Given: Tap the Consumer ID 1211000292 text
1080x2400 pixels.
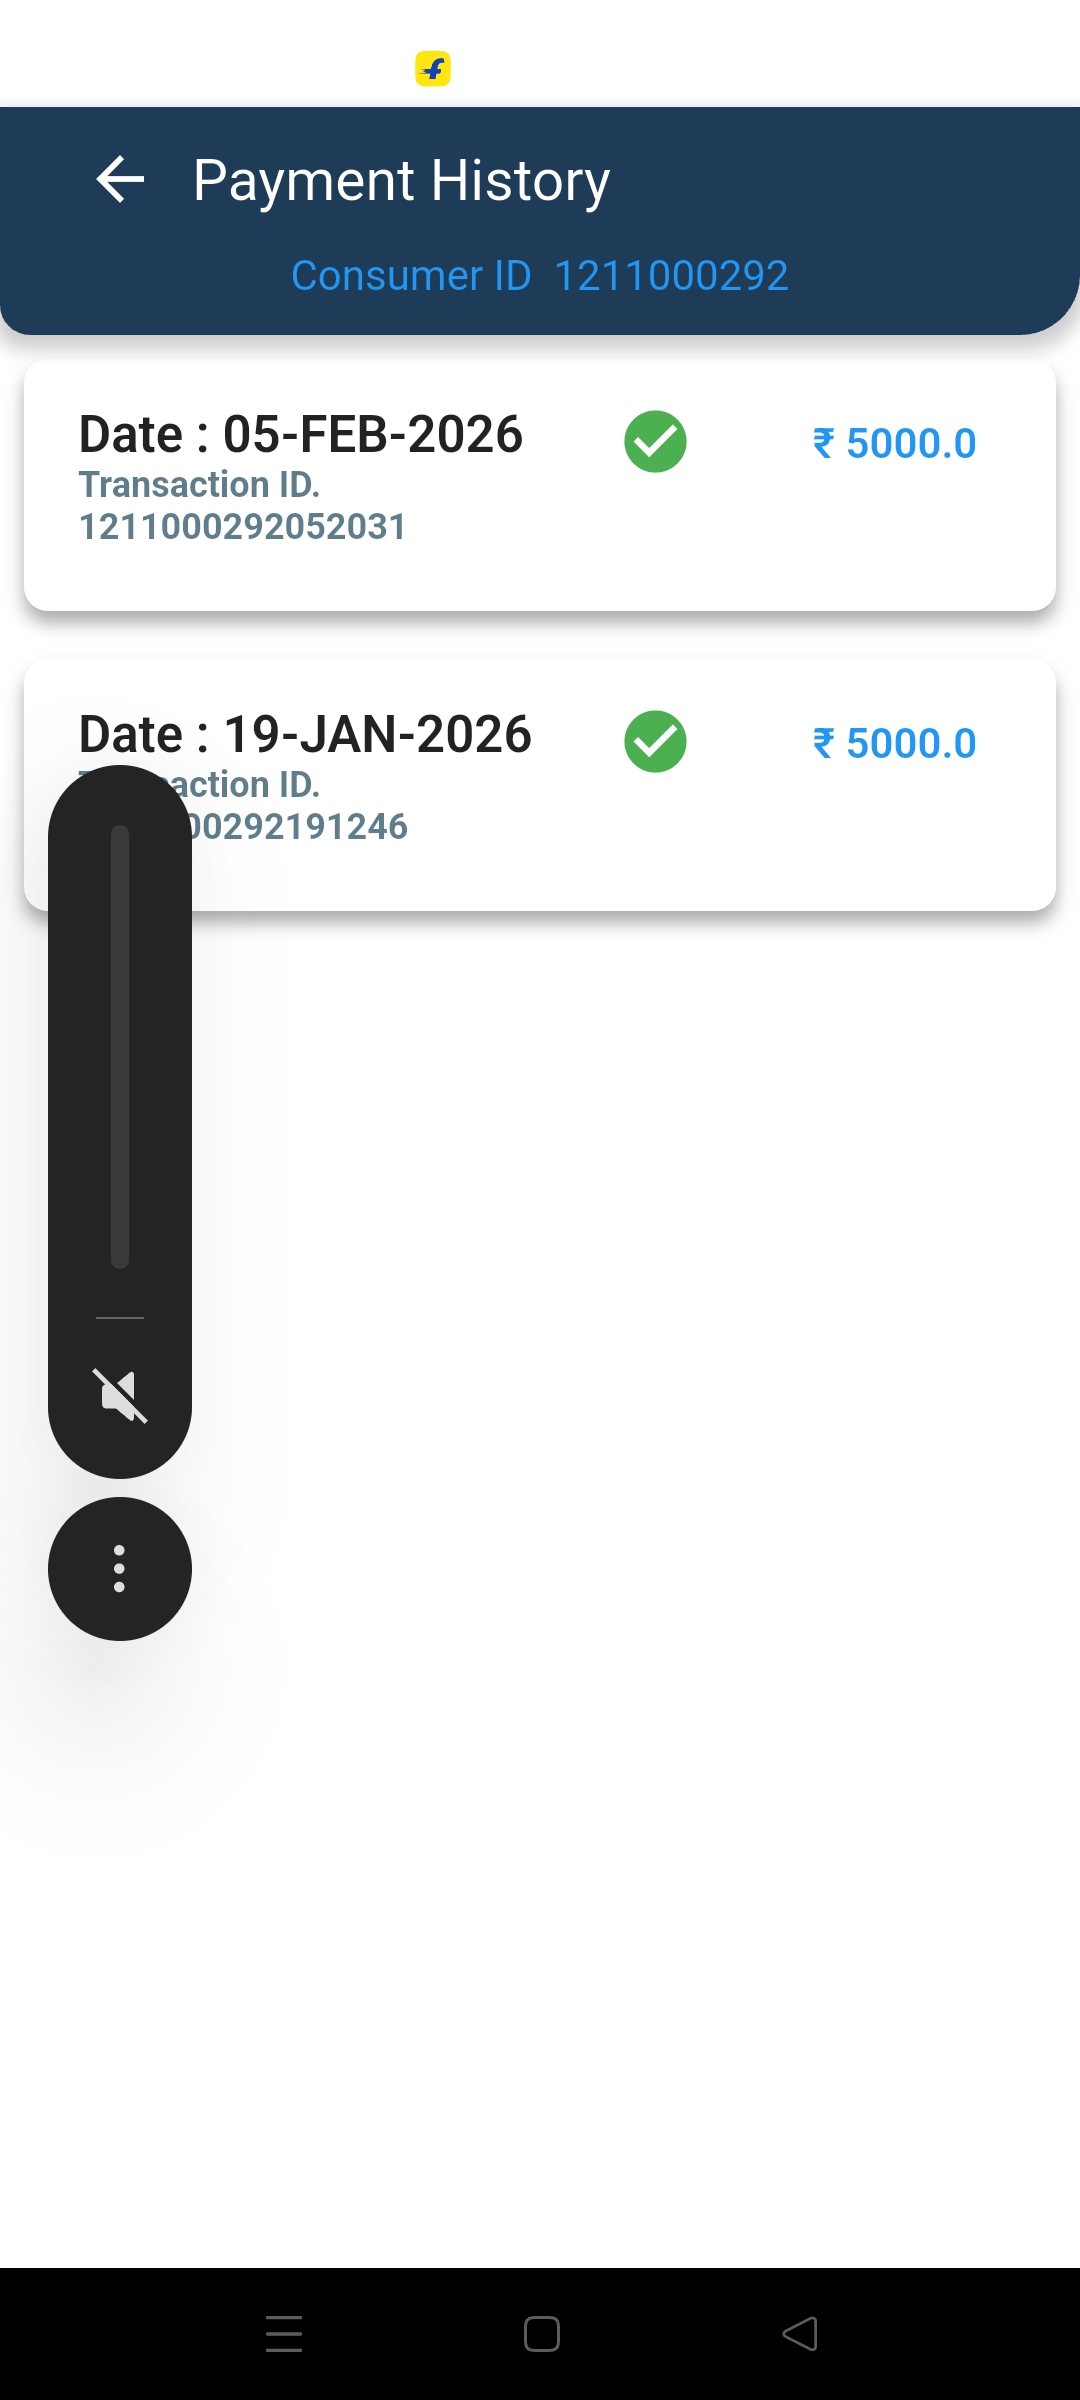Looking at the screenshot, I should click(540, 276).
